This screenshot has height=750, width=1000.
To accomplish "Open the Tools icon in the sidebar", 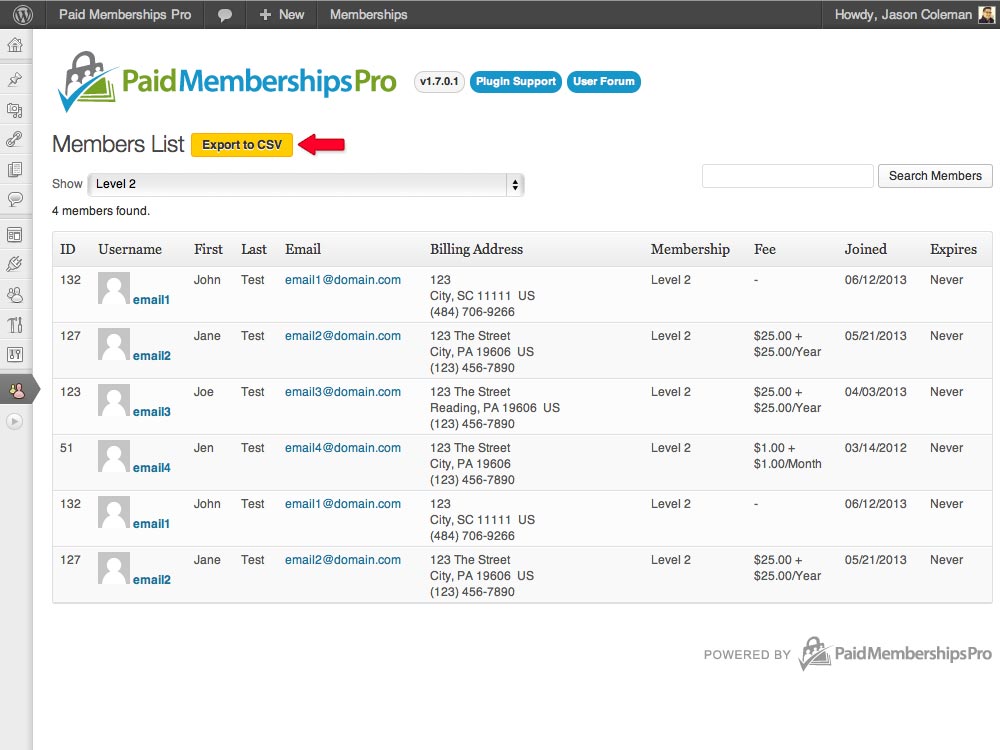I will [15, 325].
